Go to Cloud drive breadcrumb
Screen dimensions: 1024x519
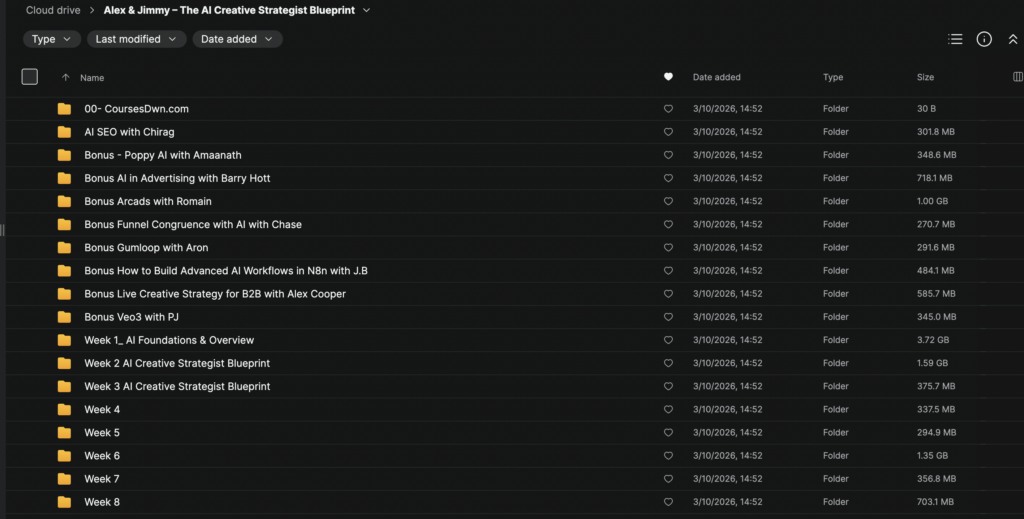54,10
